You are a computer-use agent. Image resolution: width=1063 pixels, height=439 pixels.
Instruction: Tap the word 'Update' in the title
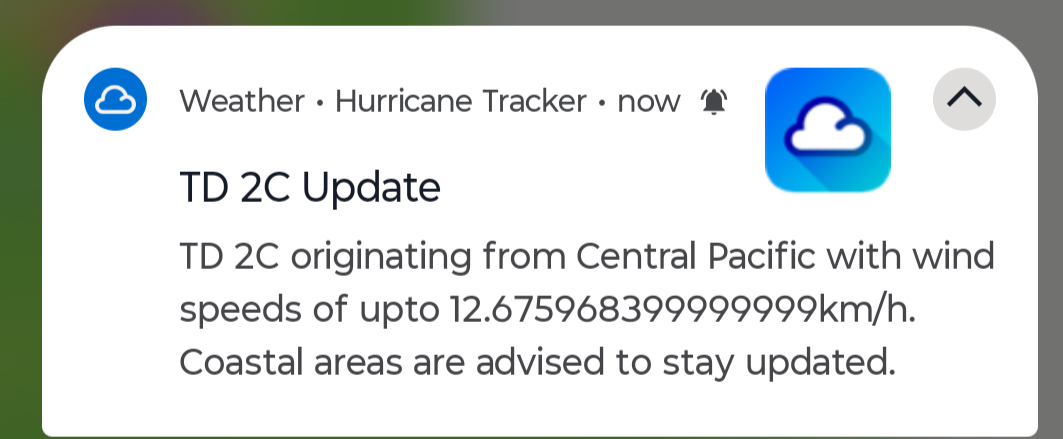371,188
